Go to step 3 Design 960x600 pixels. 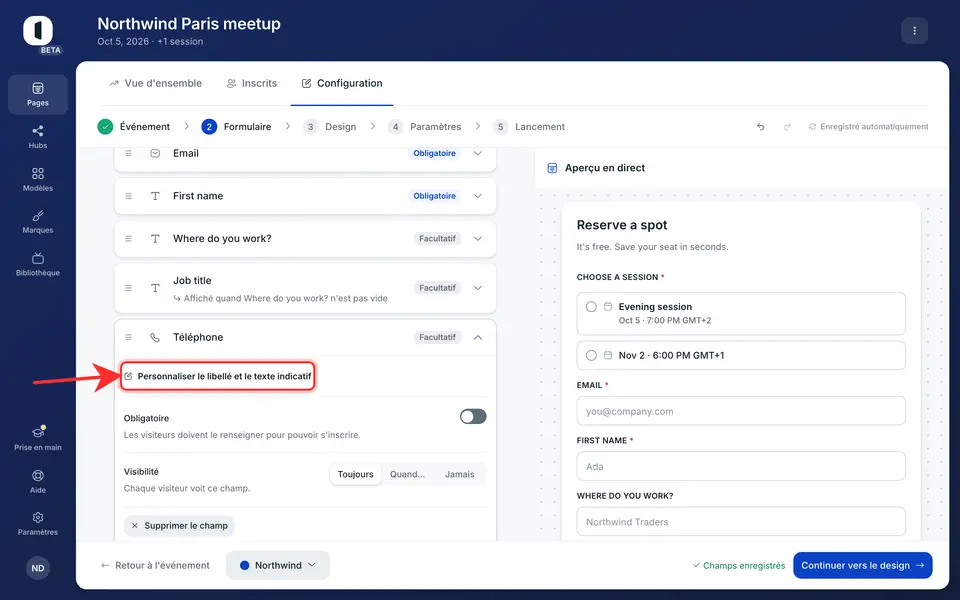pyautogui.click(x=330, y=127)
